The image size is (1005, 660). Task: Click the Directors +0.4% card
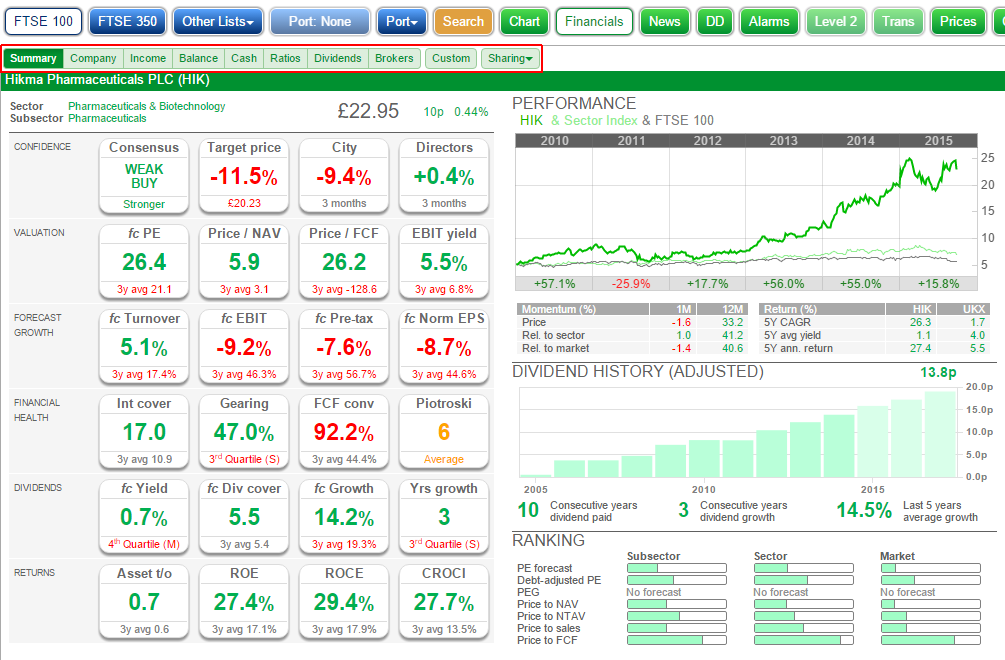click(444, 176)
